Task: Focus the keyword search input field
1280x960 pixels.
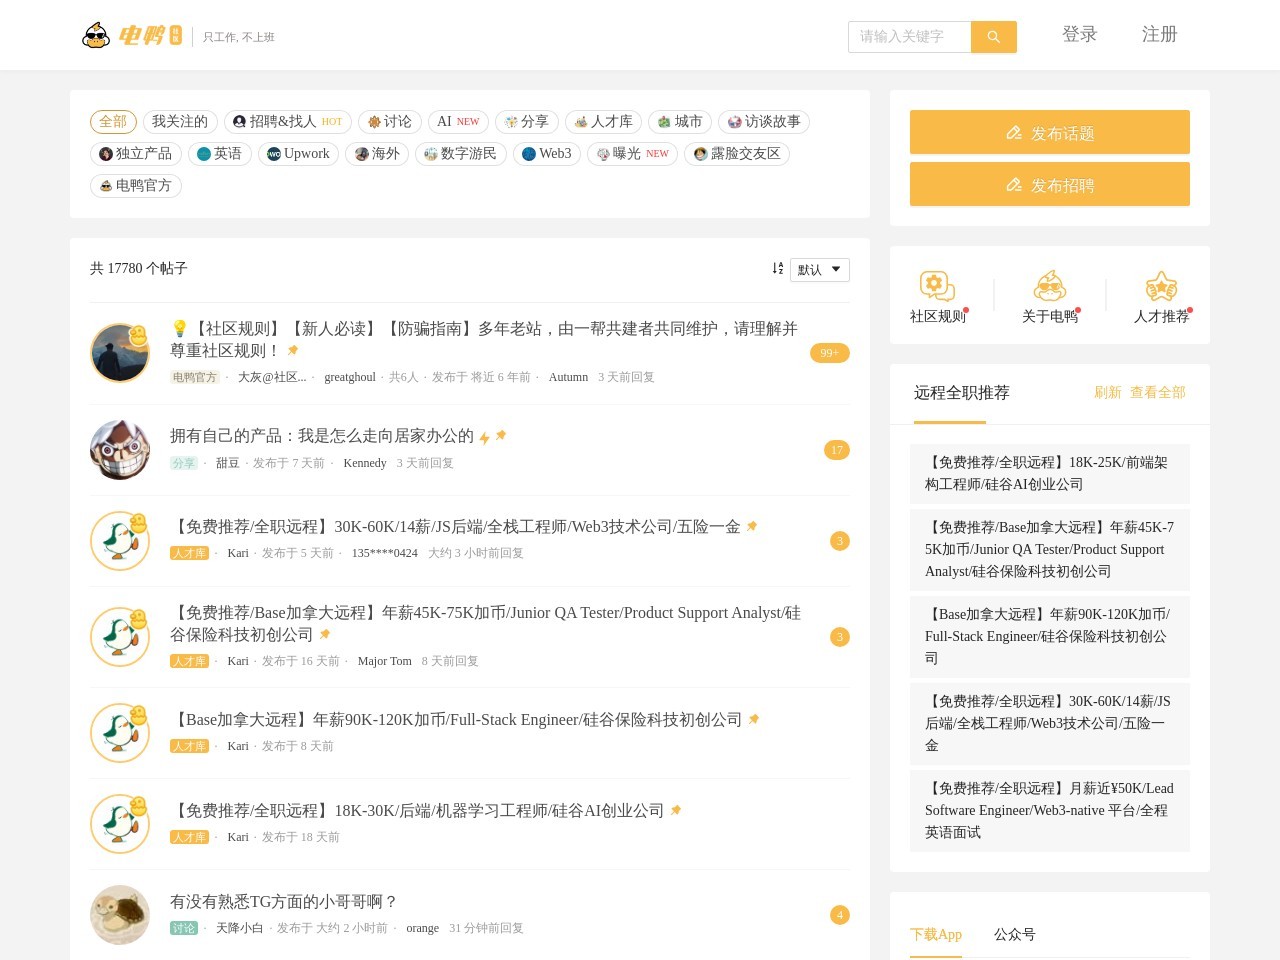Action: point(909,37)
